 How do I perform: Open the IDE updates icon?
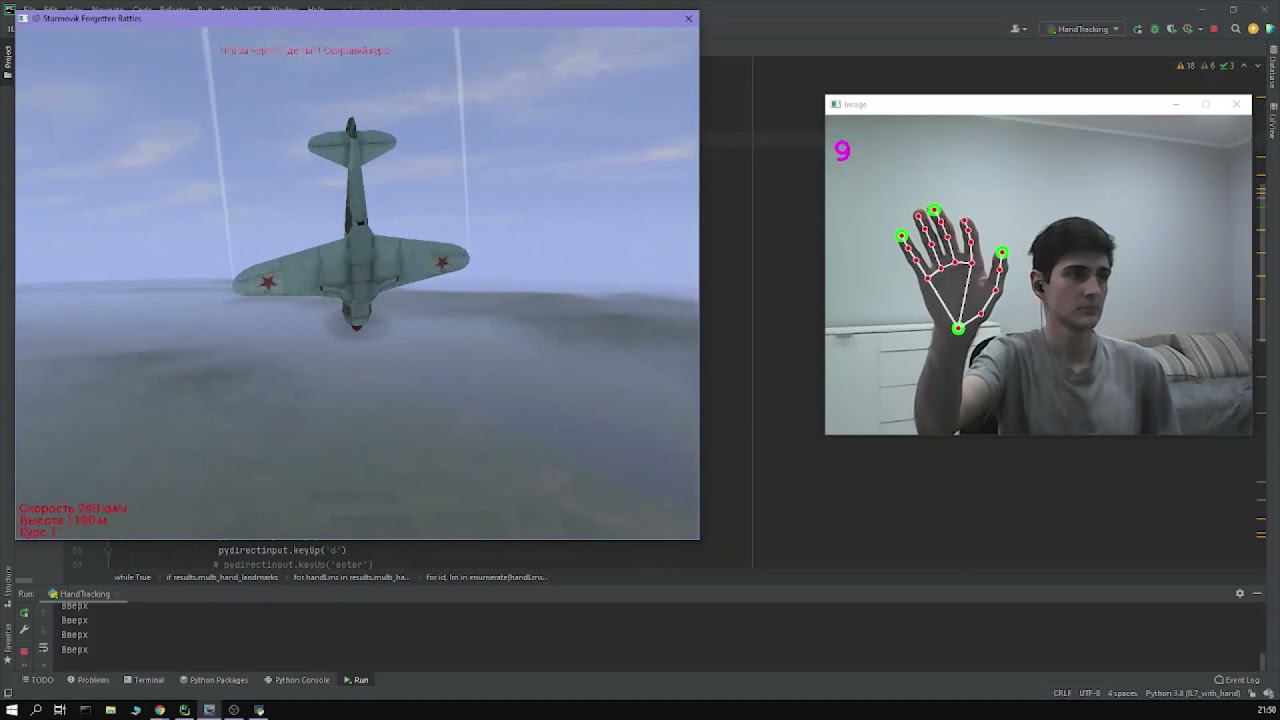click(x=1253, y=29)
